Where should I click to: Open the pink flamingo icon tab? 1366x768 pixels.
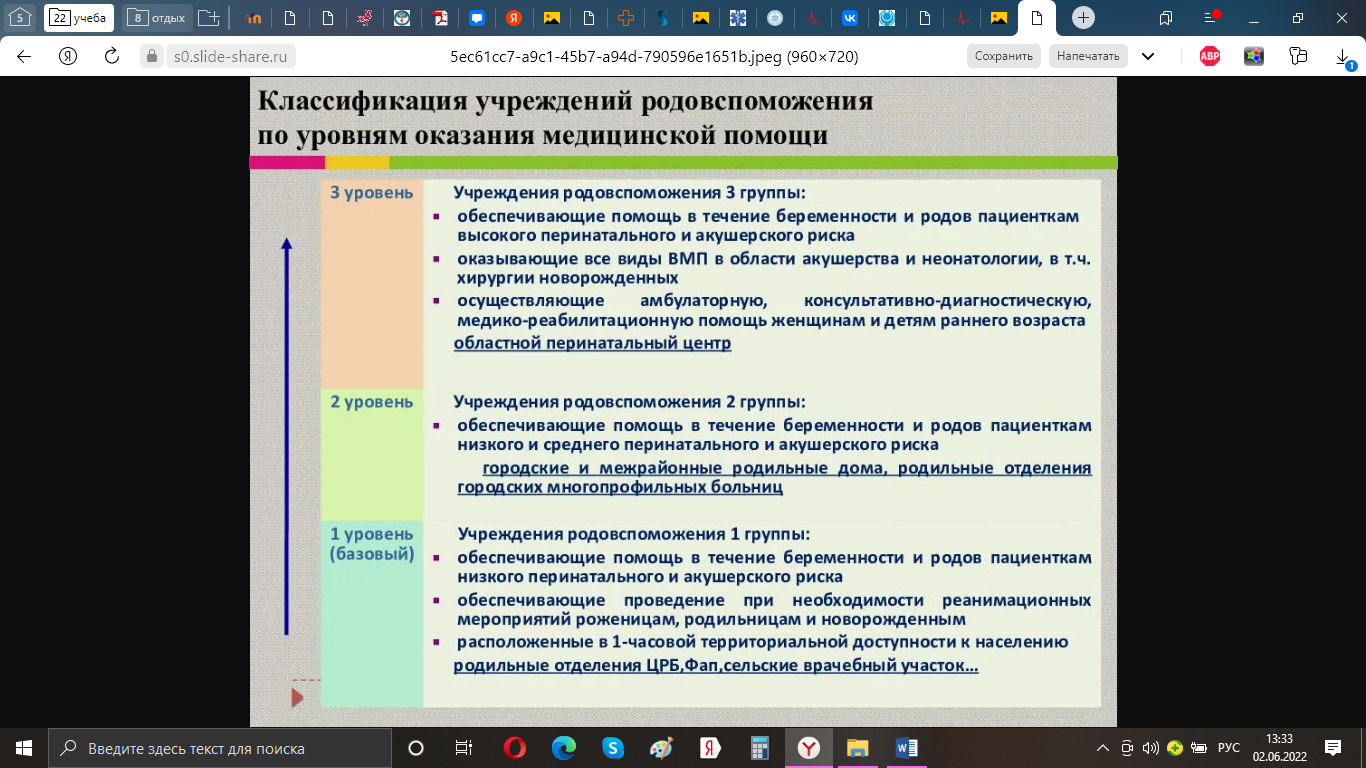pos(365,18)
